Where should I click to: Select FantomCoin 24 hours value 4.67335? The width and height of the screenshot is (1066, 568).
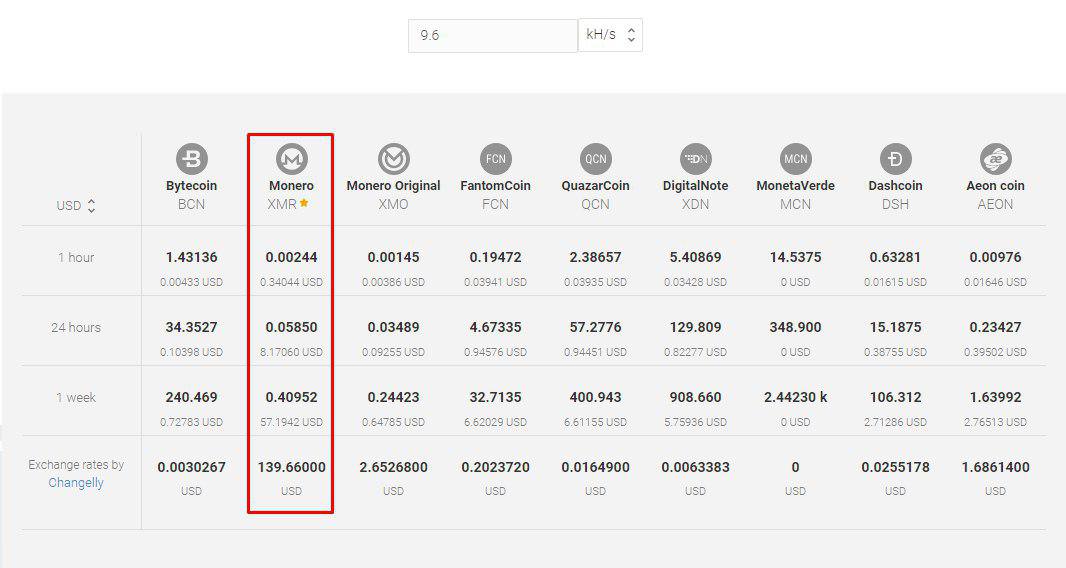(496, 328)
